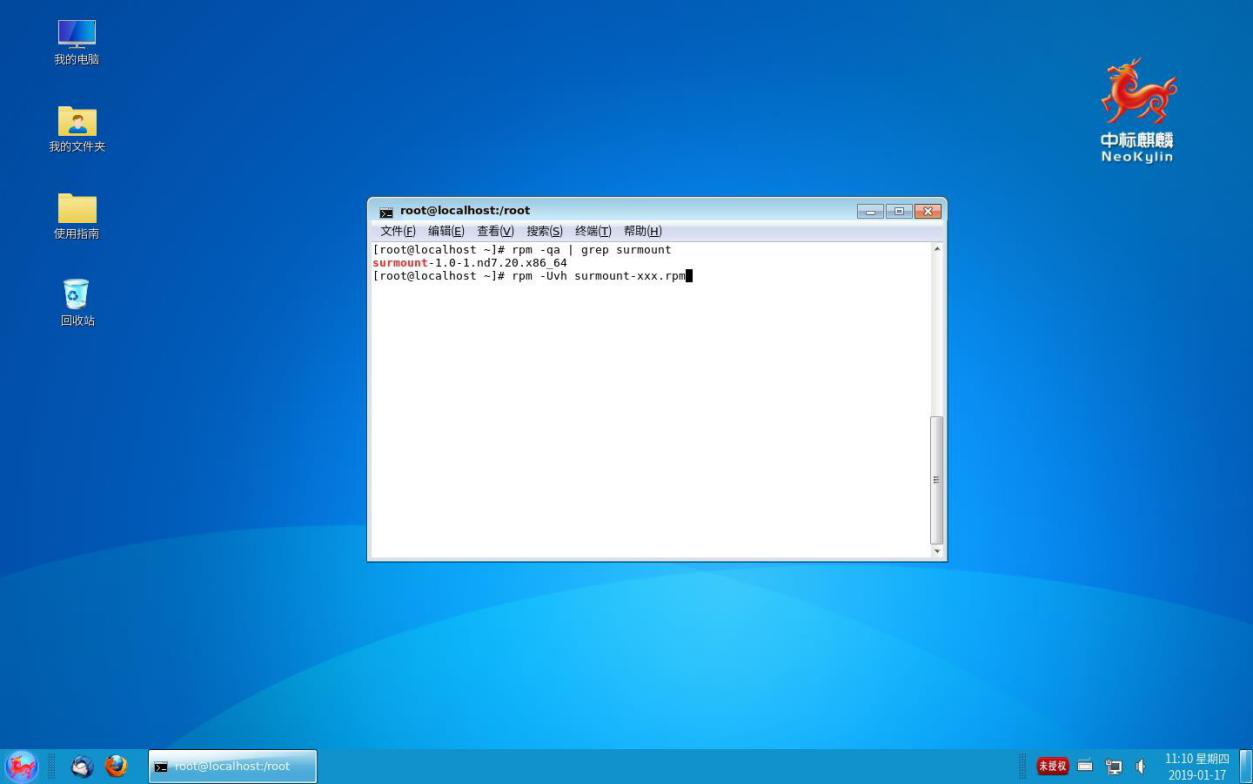Screen dimensions: 1253x784
Task: Click the network connection tray icon
Action: point(1113,767)
